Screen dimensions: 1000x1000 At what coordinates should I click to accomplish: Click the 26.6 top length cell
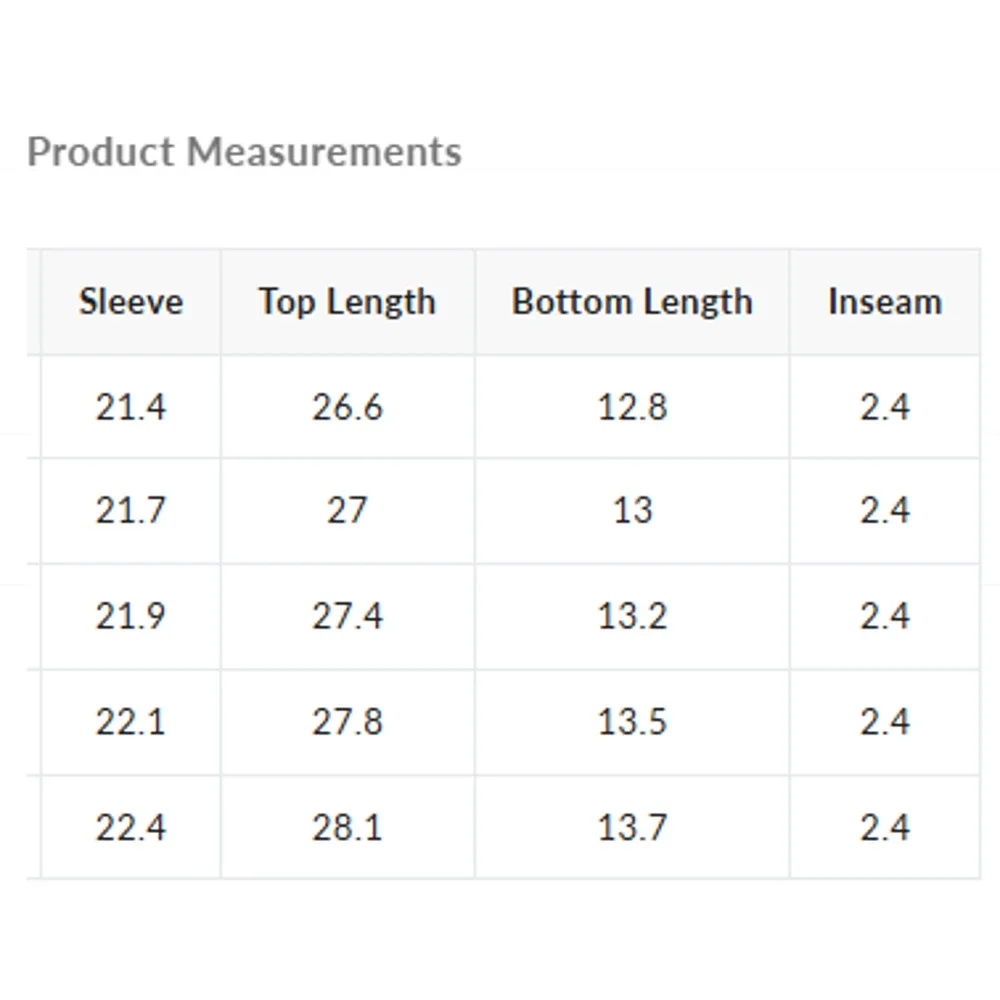tap(348, 407)
